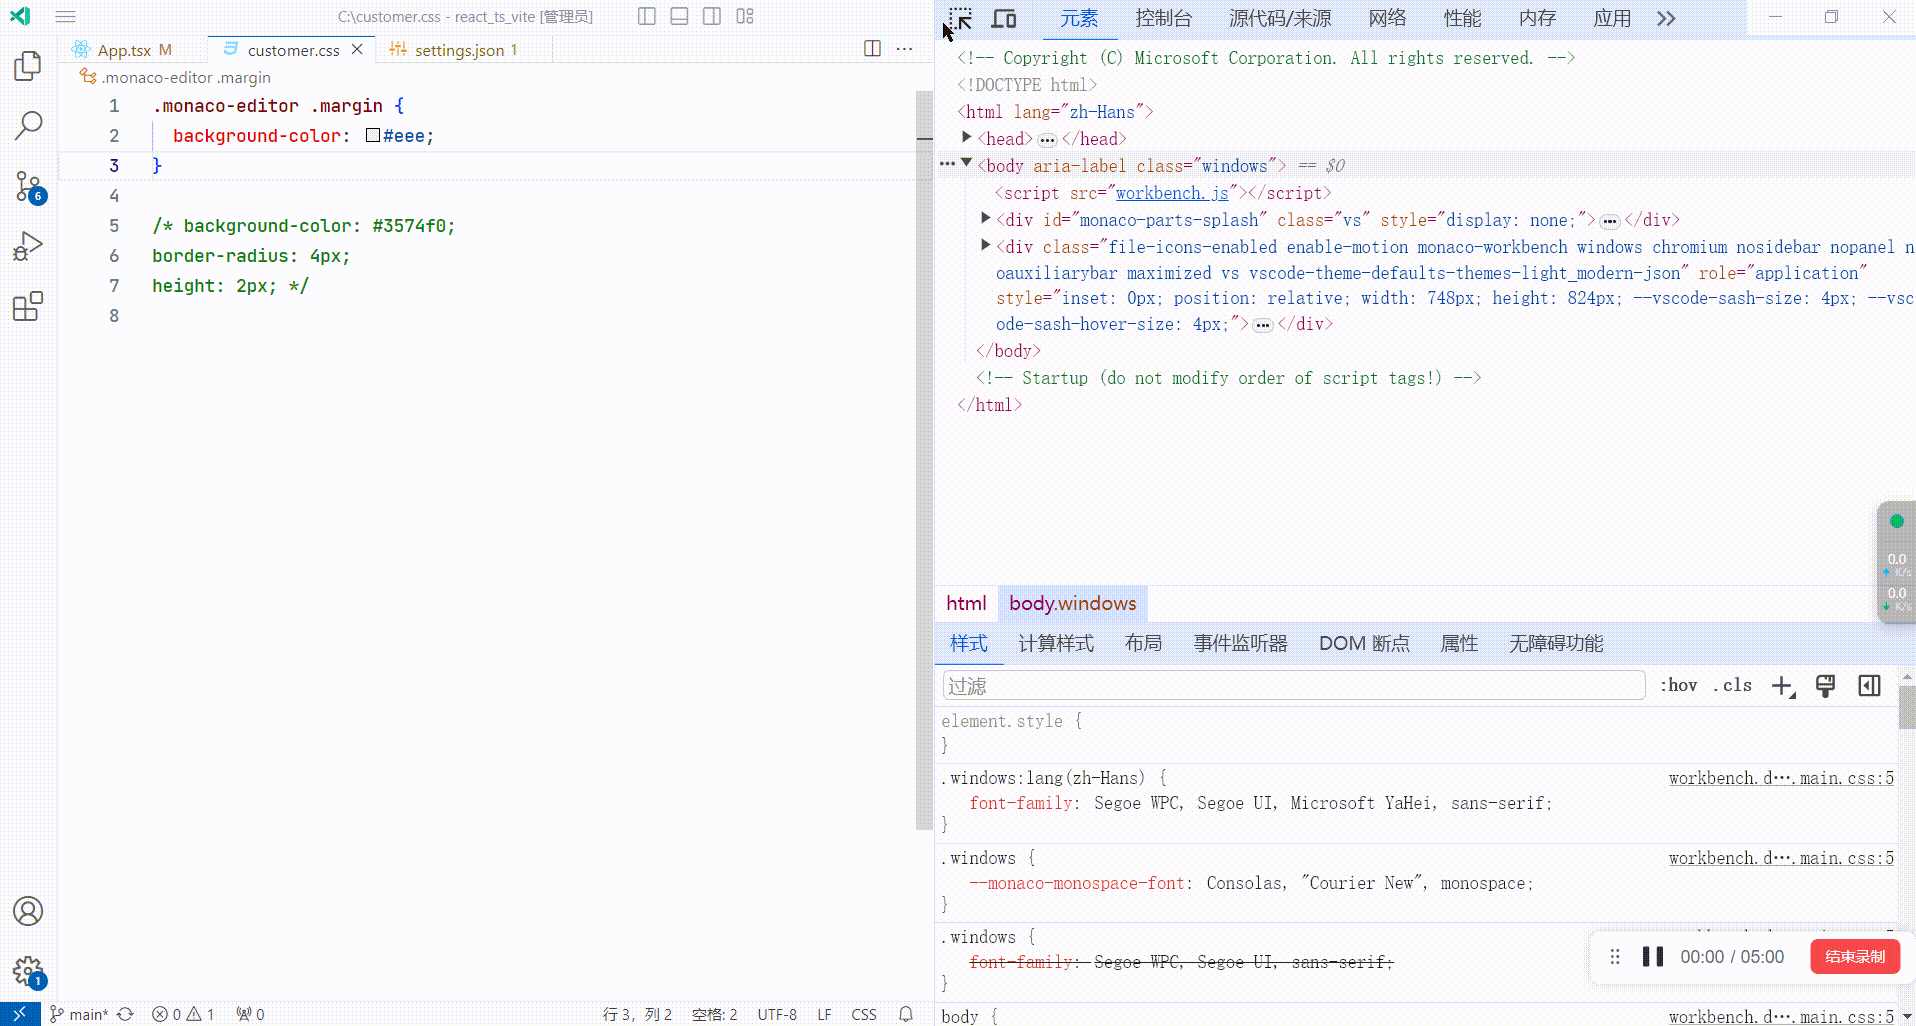Open the 应用 DevTools tab
The height and width of the screenshot is (1026, 1916).
[1613, 19]
